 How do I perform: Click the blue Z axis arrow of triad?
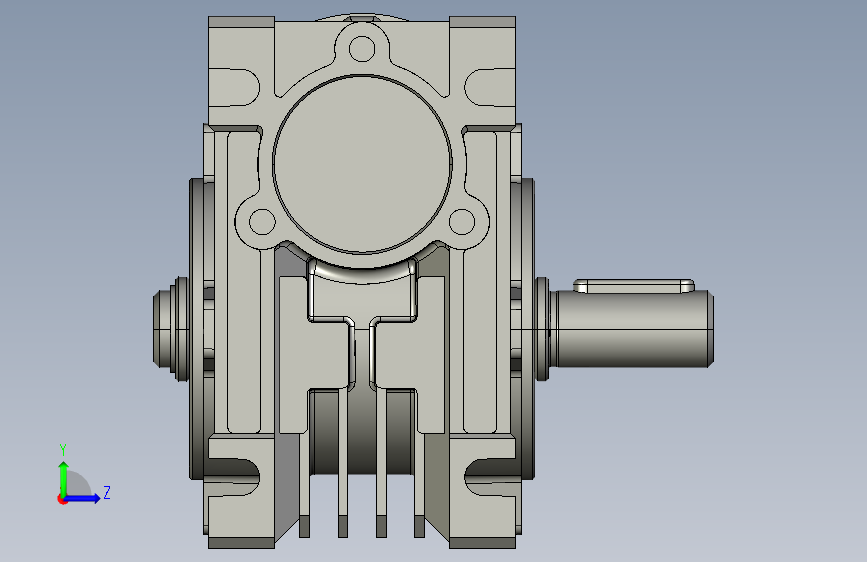point(83,498)
